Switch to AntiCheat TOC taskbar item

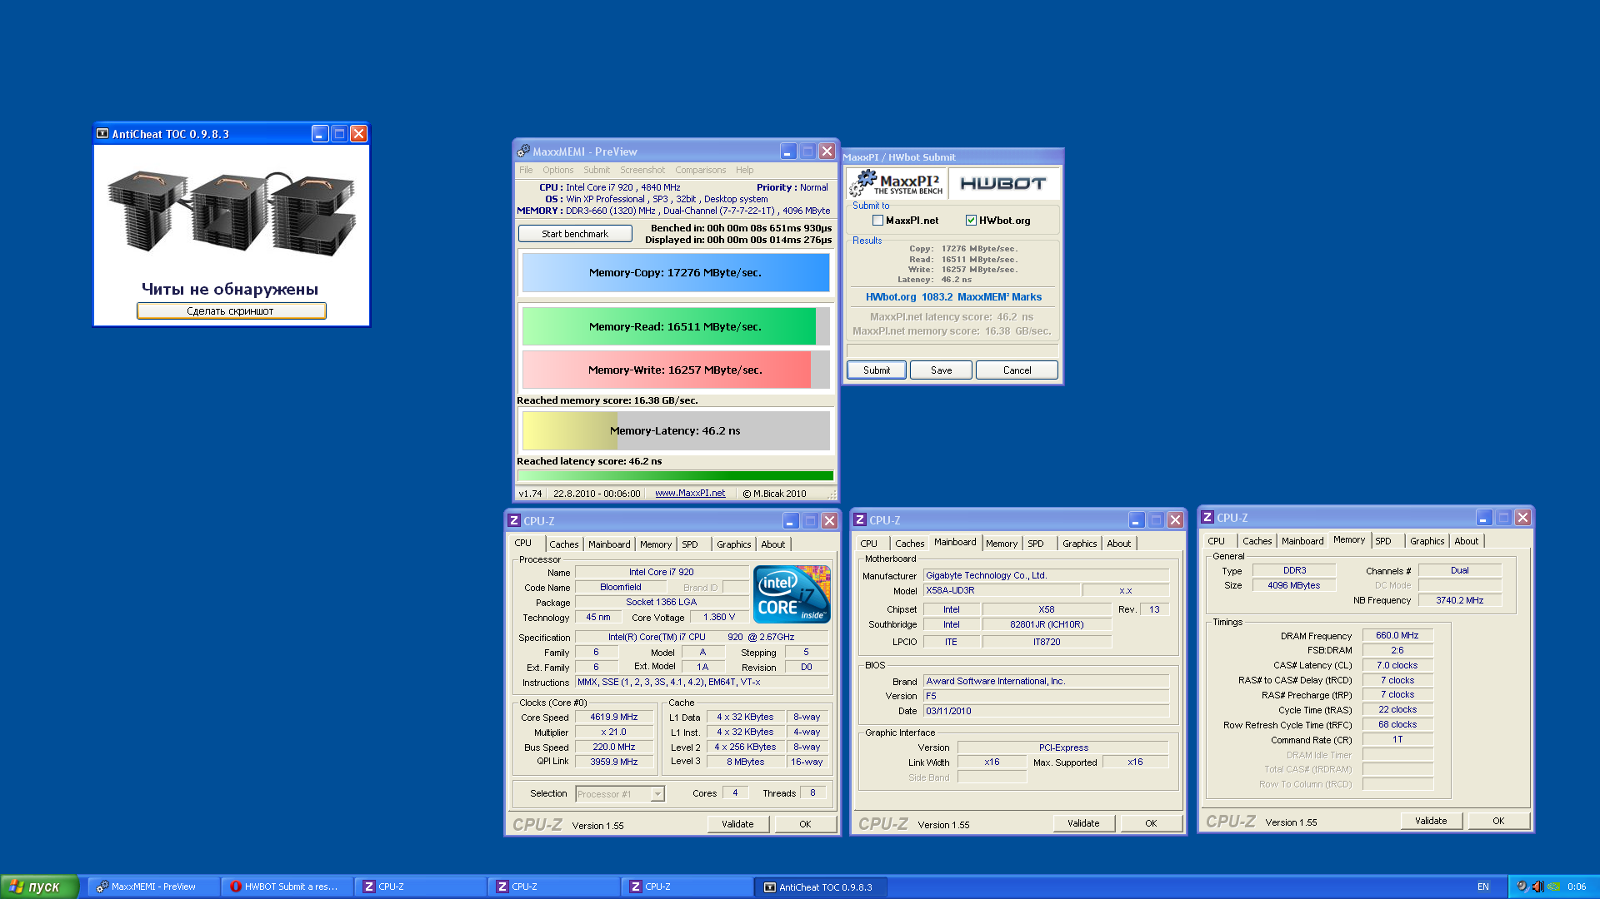pyautogui.click(x=820, y=886)
